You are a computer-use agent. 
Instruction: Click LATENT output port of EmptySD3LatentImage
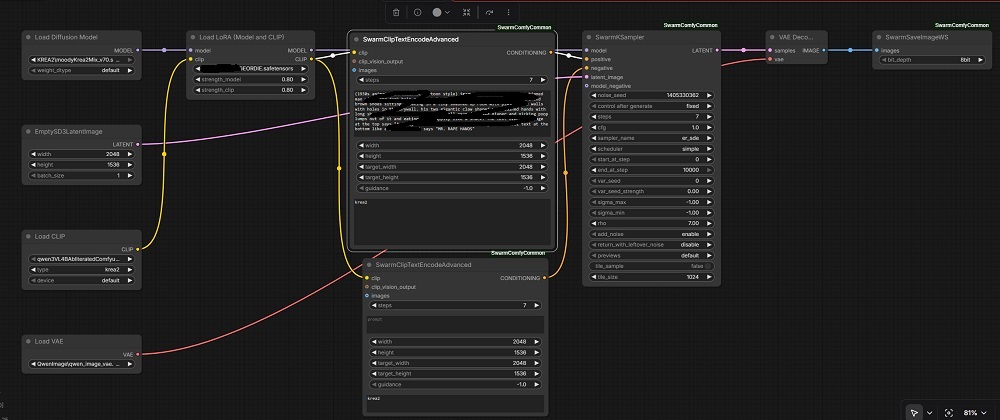(138, 145)
